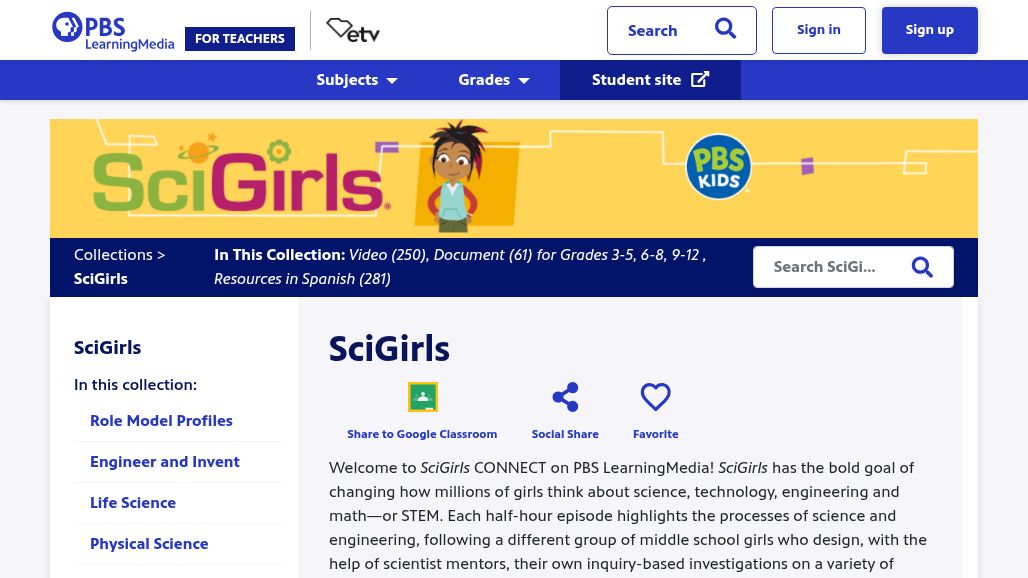Viewport: 1028px width, 578px height.
Task: Click the Sign in button
Action: click(818, 30)
